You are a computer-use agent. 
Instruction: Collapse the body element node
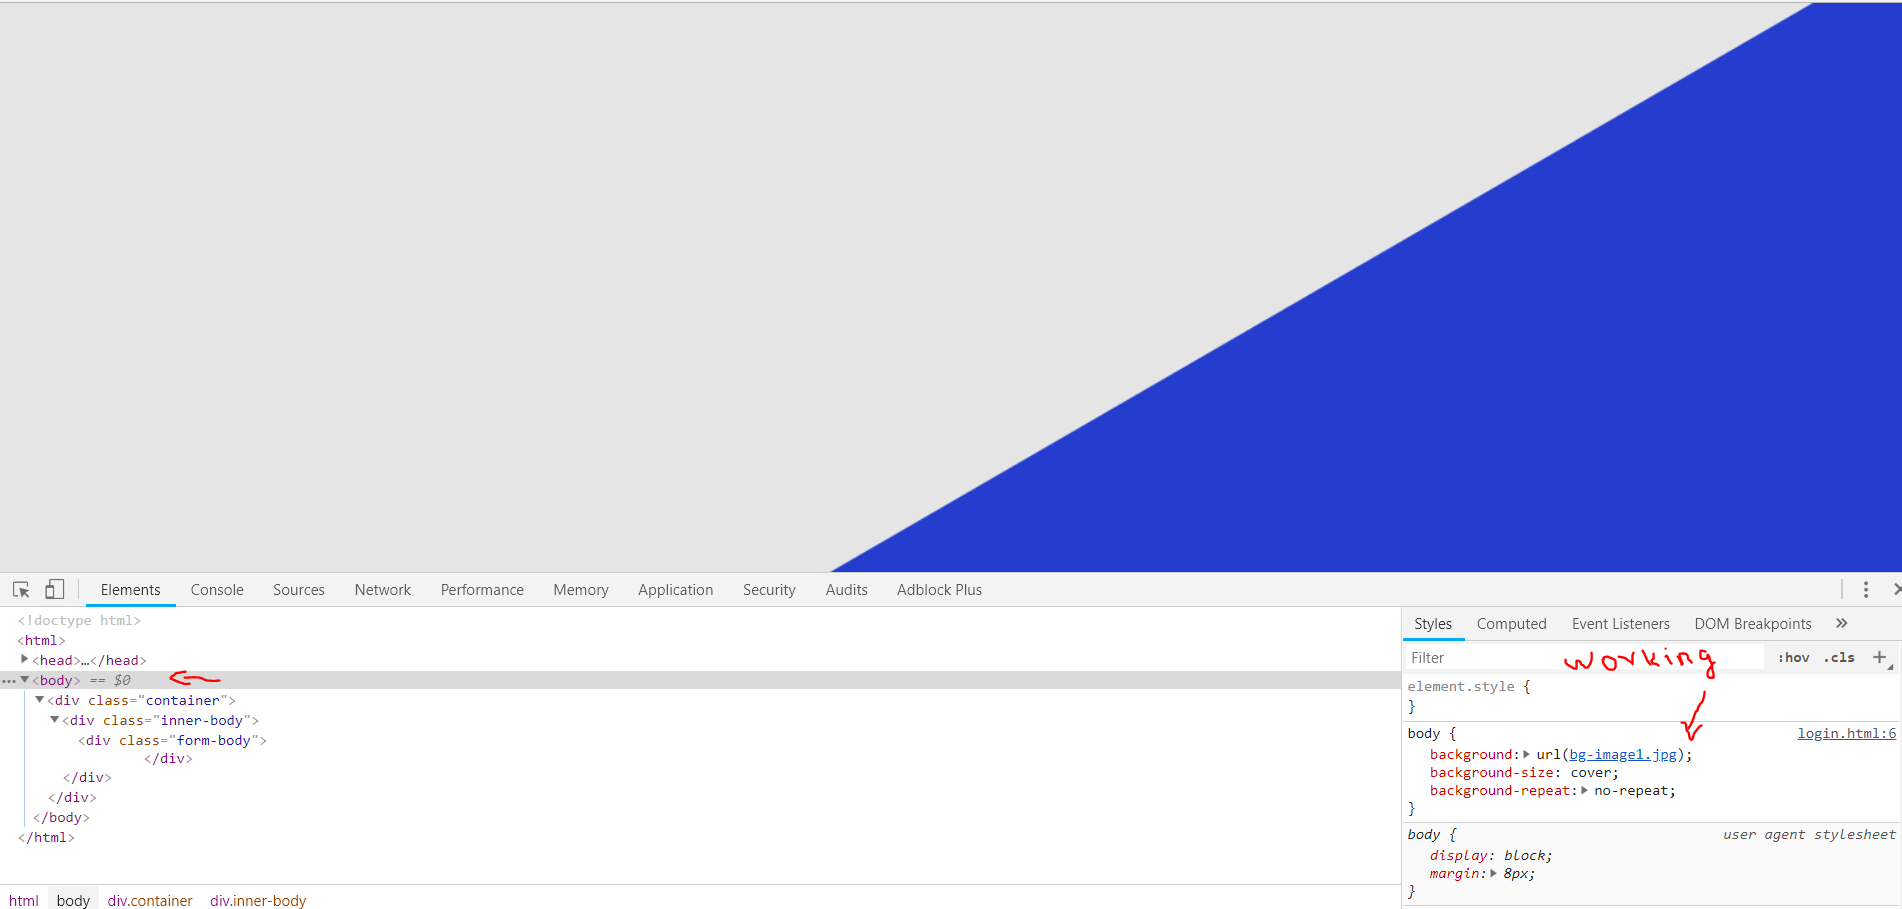click(25, 679)
